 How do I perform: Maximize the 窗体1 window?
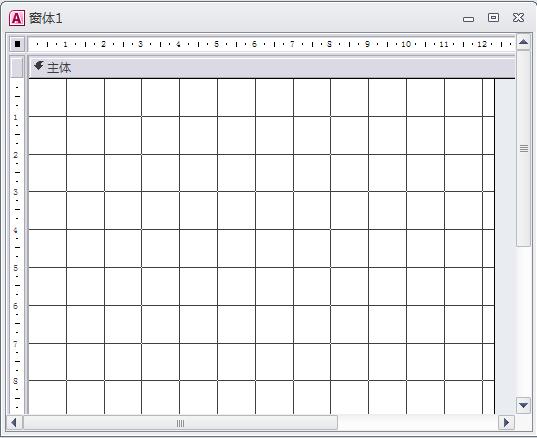coord(494,17)
